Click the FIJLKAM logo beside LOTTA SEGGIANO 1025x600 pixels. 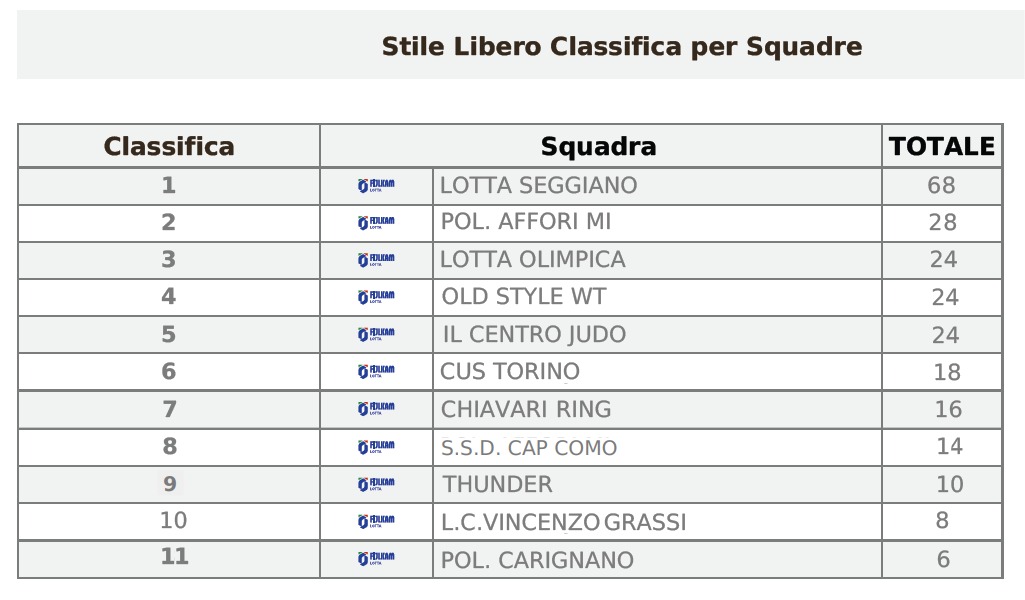376,186
